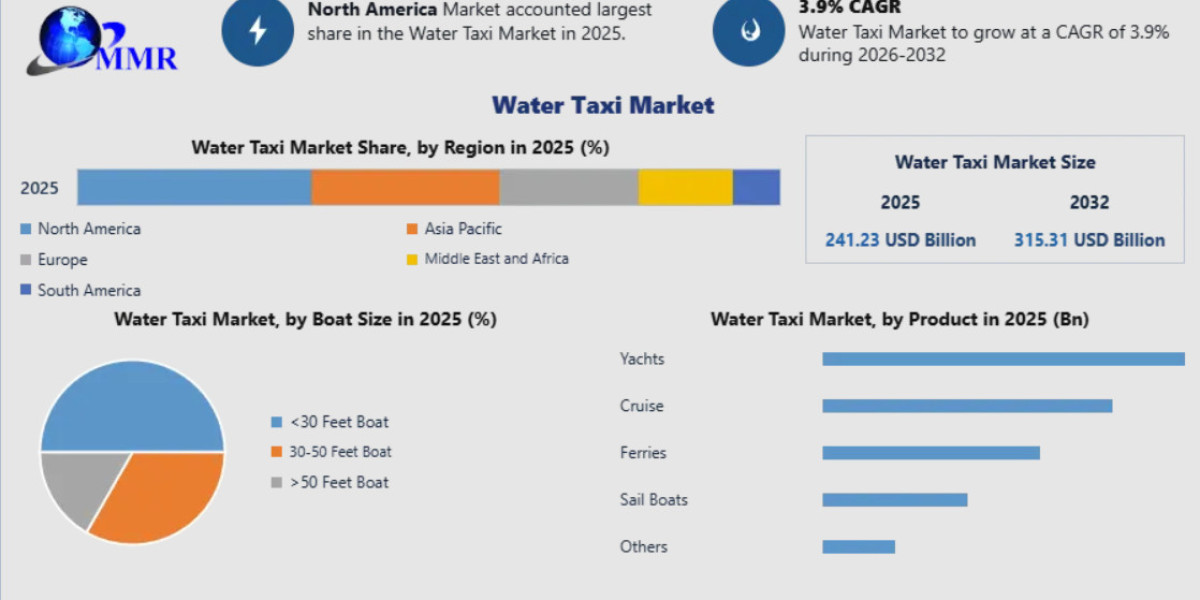
Task: Click the orange Asia Pacific bar segment
Action: 405,187
